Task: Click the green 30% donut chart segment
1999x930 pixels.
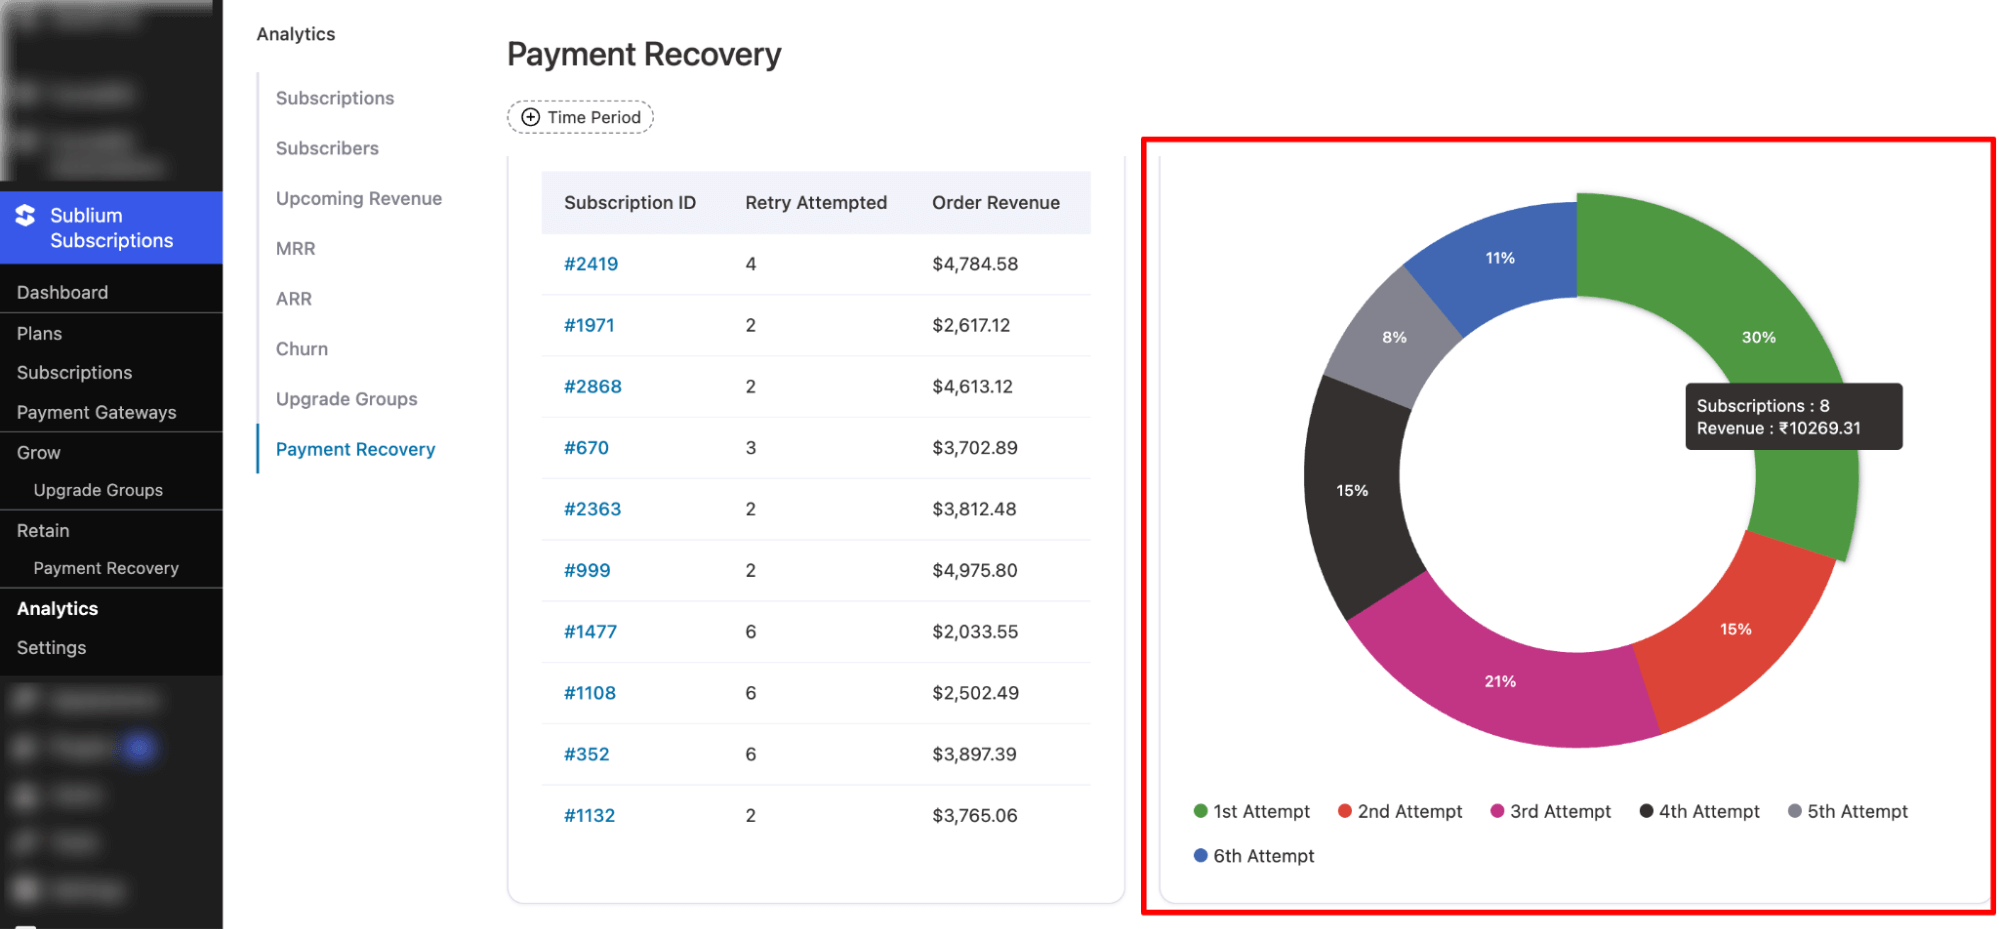Action: click(x=1759, y=337)
